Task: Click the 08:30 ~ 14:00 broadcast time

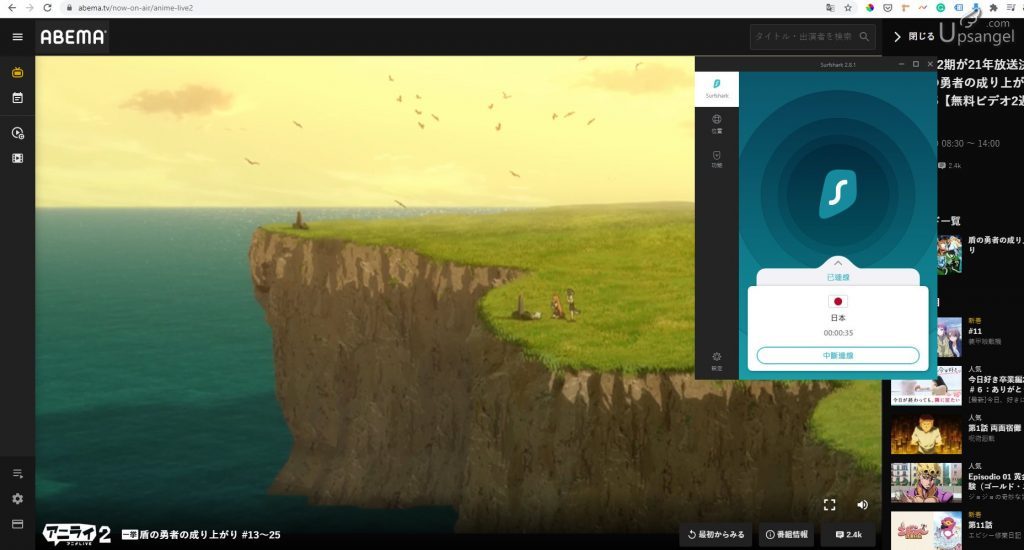Action: (970, 143)
